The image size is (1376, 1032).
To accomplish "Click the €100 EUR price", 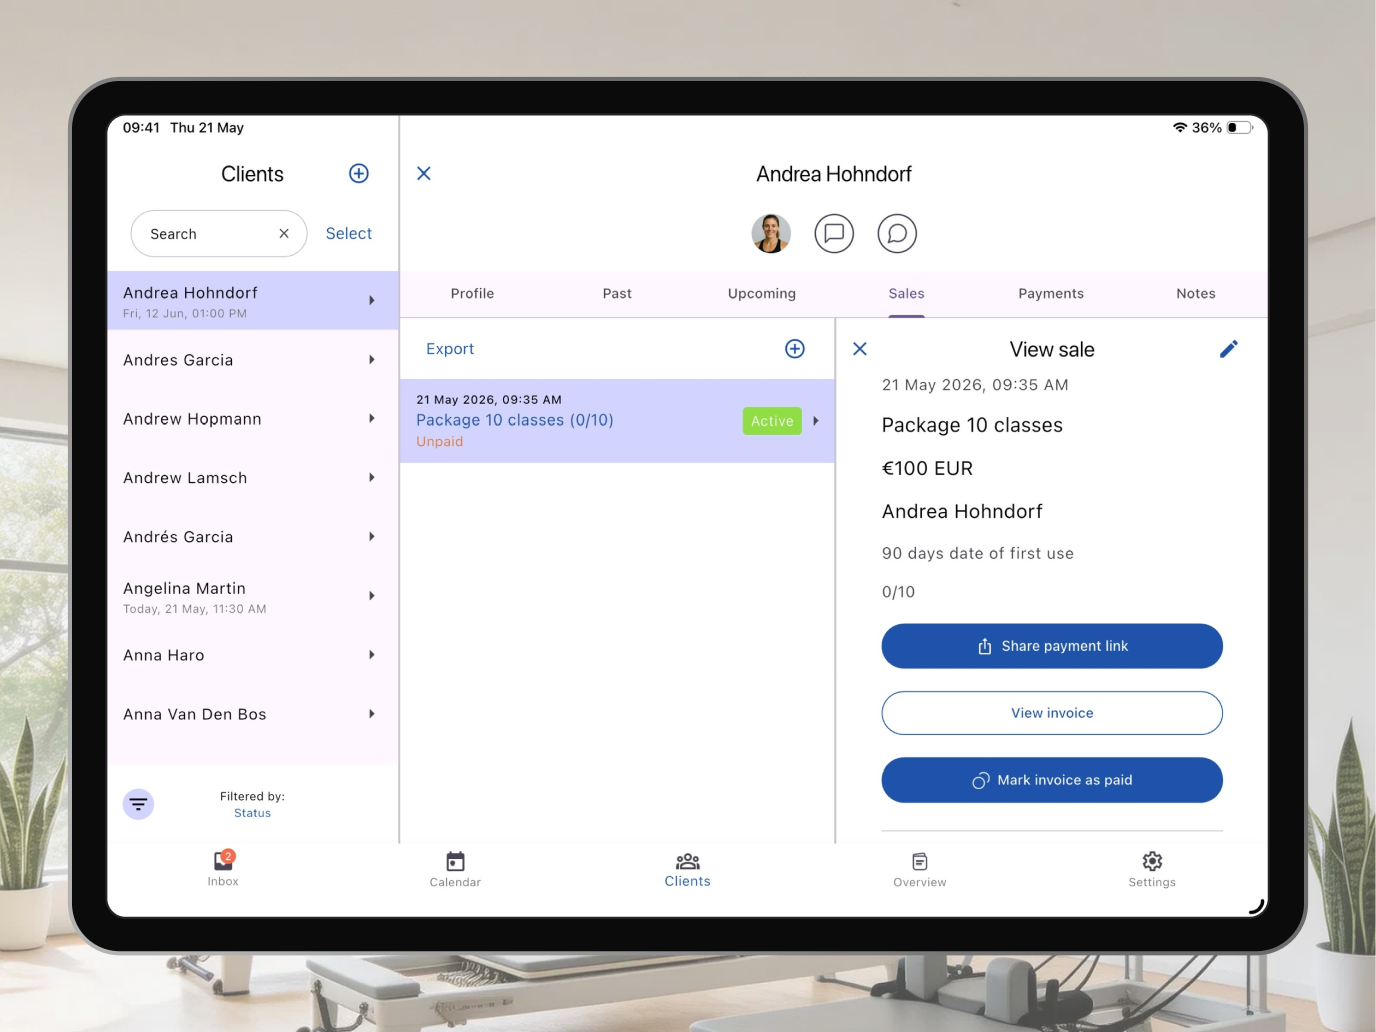I will pos(927,468).
